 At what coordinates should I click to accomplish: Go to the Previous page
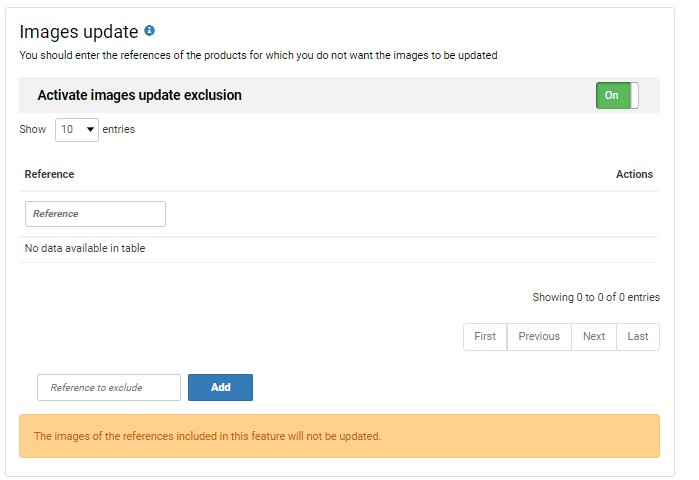click(x=539, y=337)
